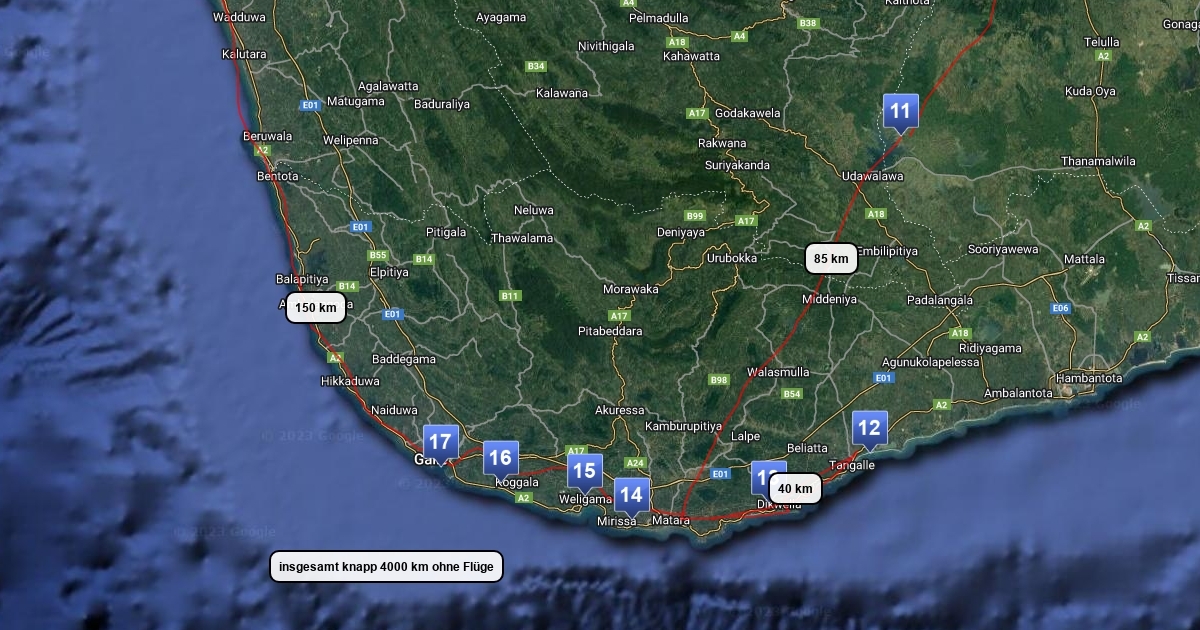The height and width of the screenshot is (630, 1200).
Task: Click the Beliatta place name
Action: pos(808,448)
